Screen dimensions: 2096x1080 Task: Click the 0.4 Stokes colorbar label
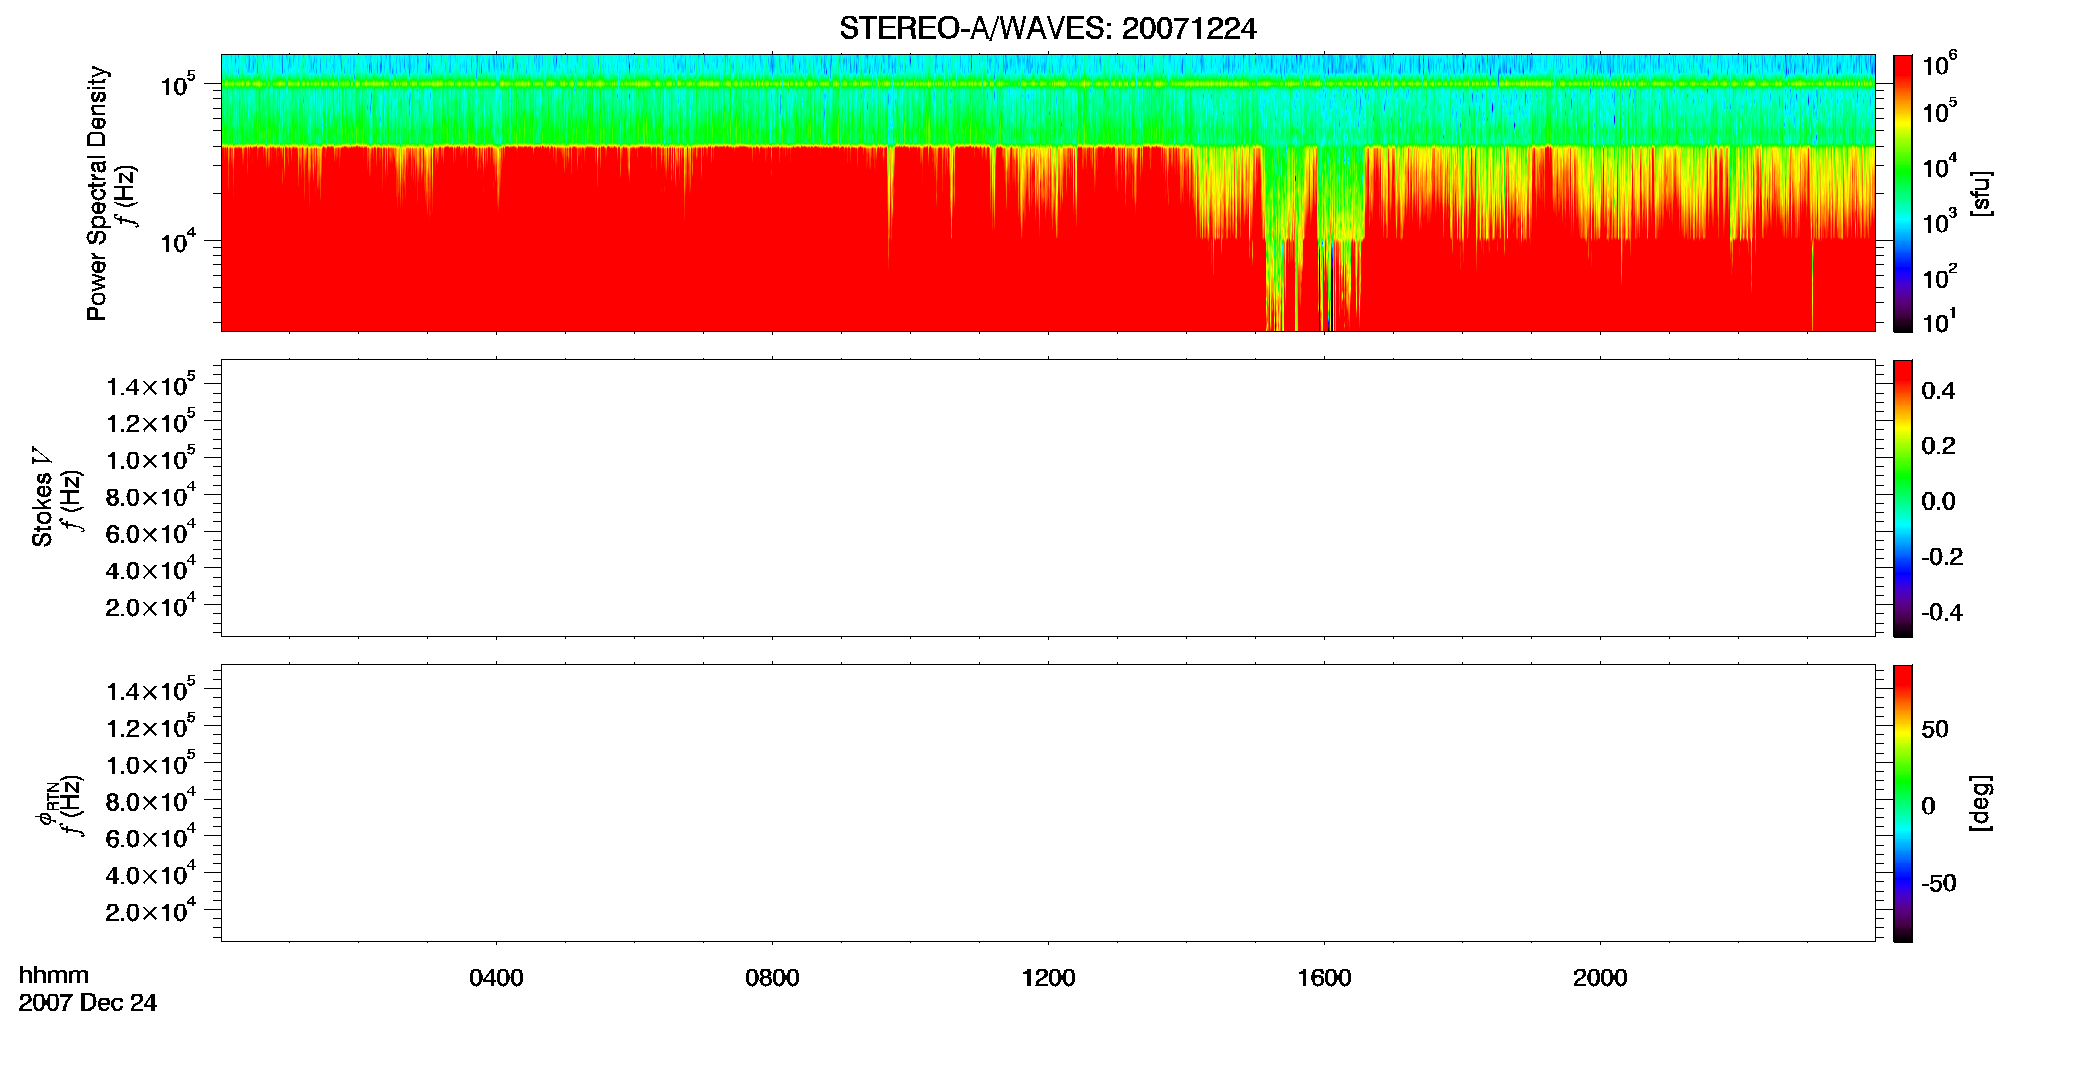(1938, 391)
